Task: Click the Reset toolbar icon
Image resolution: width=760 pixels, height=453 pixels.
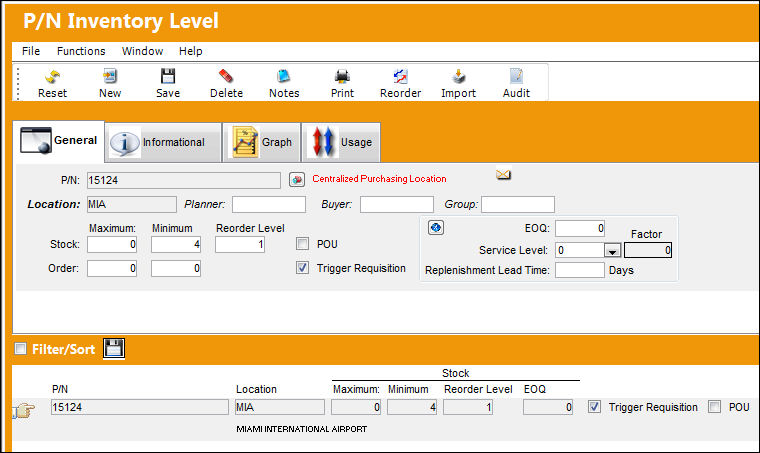Action: [52, 77]
